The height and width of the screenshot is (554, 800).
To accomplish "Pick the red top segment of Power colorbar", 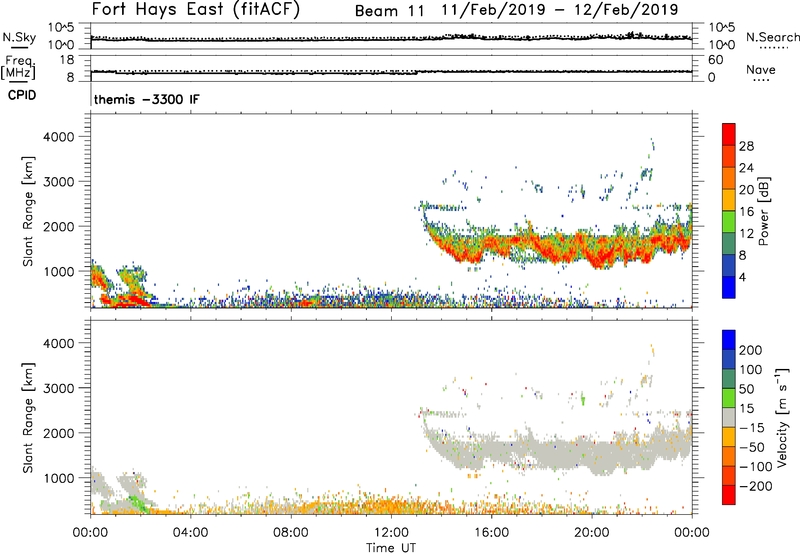I will coord(729,135).
